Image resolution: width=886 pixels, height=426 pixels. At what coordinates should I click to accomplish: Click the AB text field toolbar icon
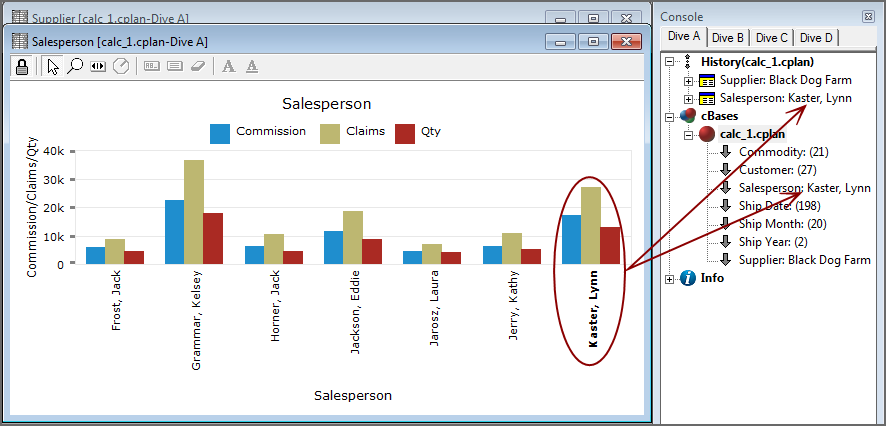[151, 67]
